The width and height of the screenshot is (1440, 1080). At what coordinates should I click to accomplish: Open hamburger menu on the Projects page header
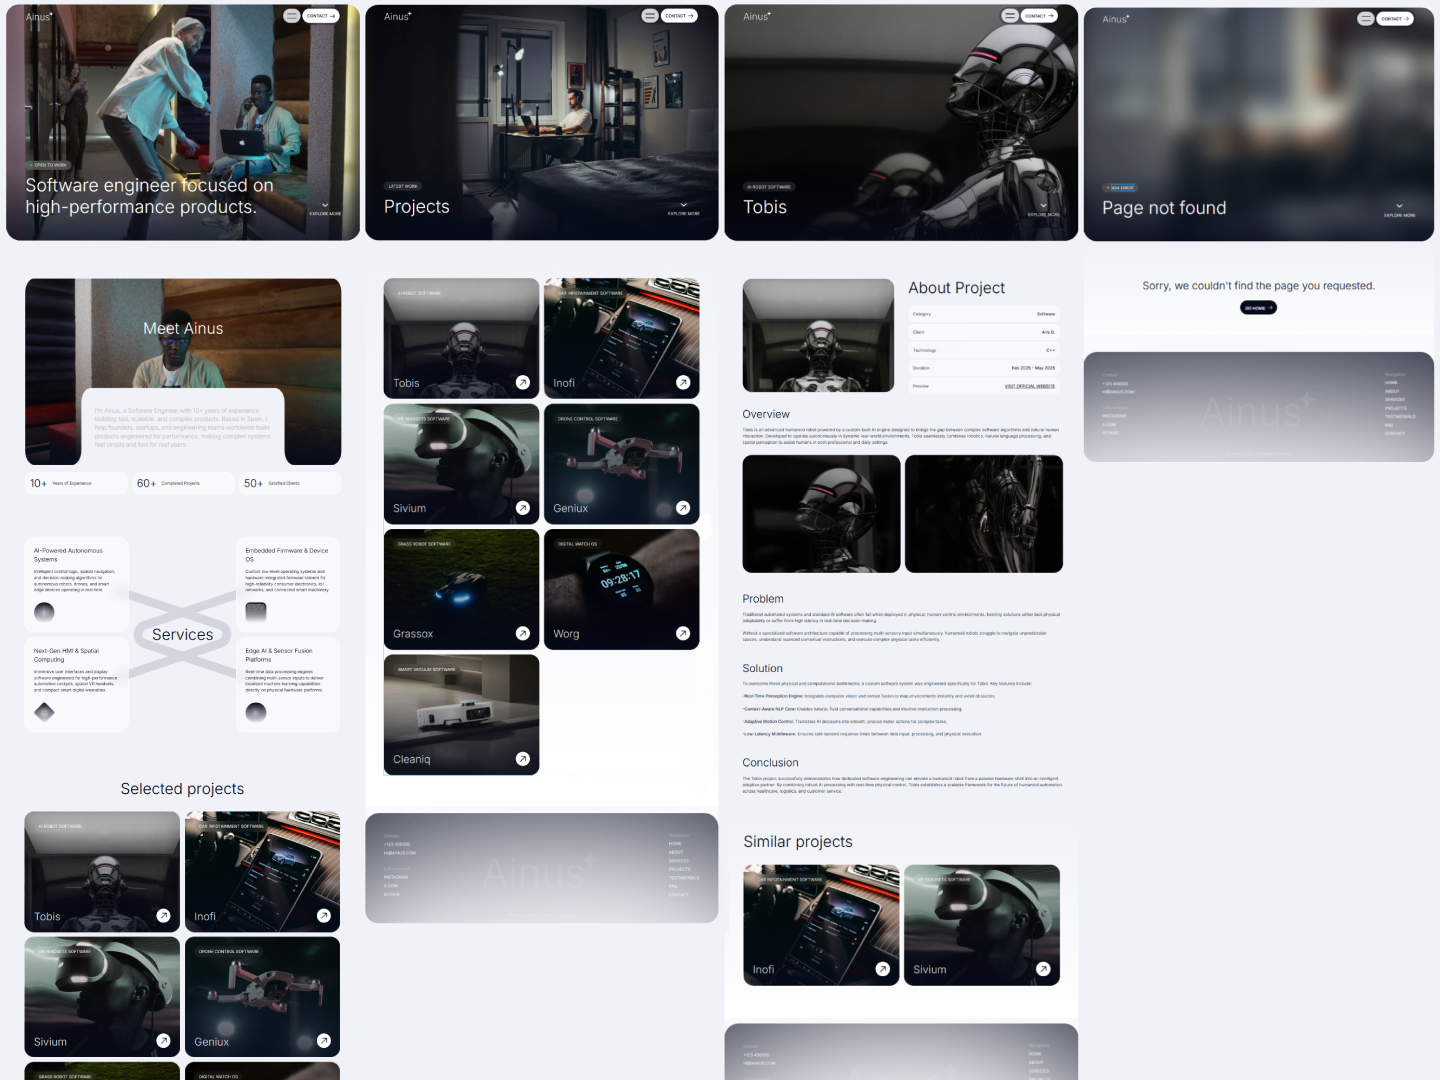click(x=650, y=16)
